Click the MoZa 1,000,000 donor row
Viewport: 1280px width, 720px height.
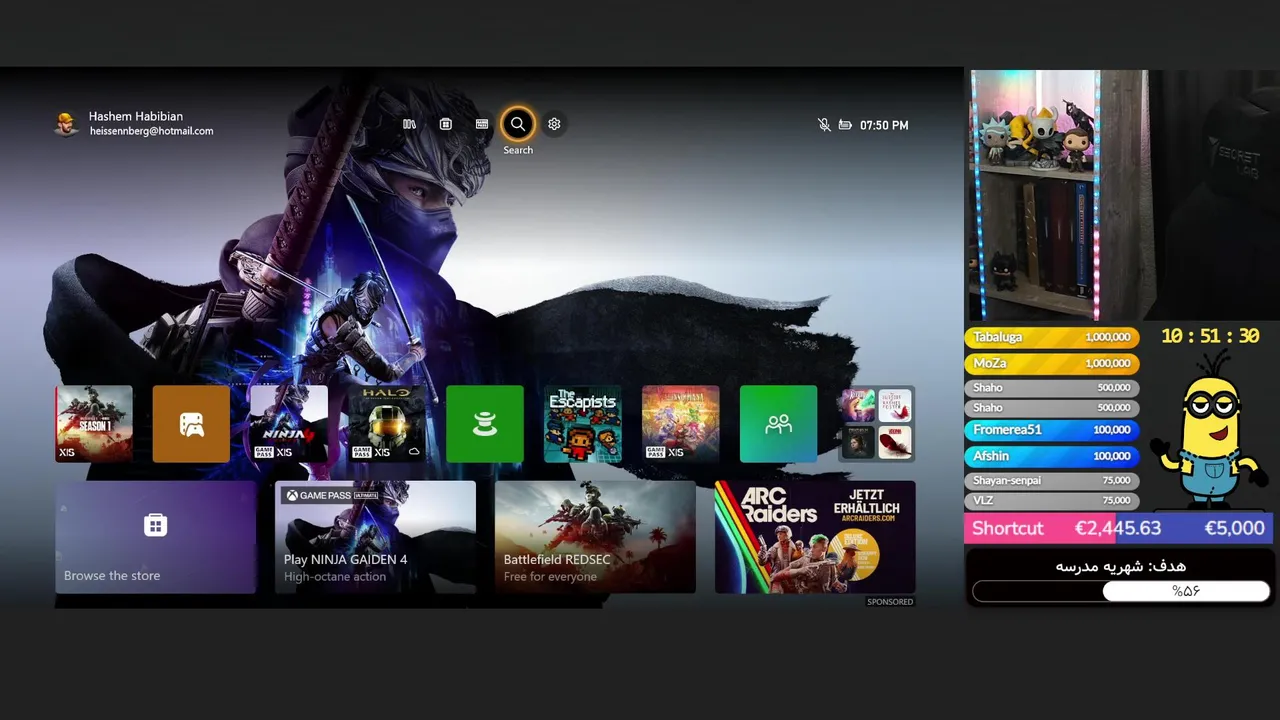point(1052,364)
